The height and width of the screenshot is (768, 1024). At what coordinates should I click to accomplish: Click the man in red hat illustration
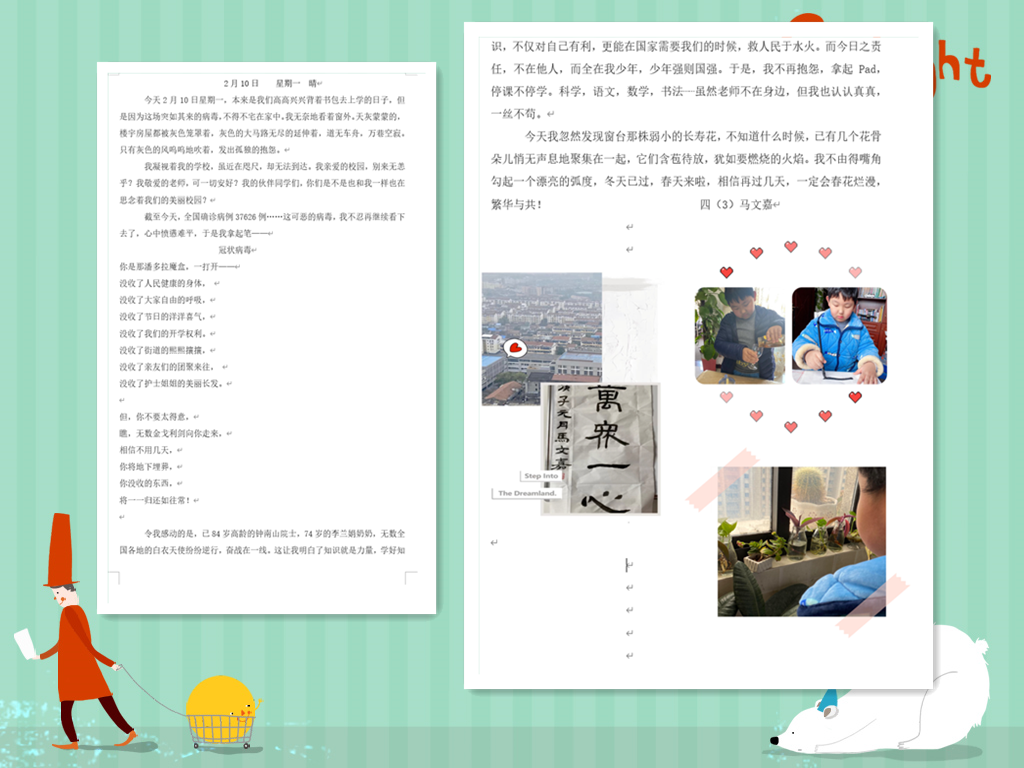(x=77, y=631)
